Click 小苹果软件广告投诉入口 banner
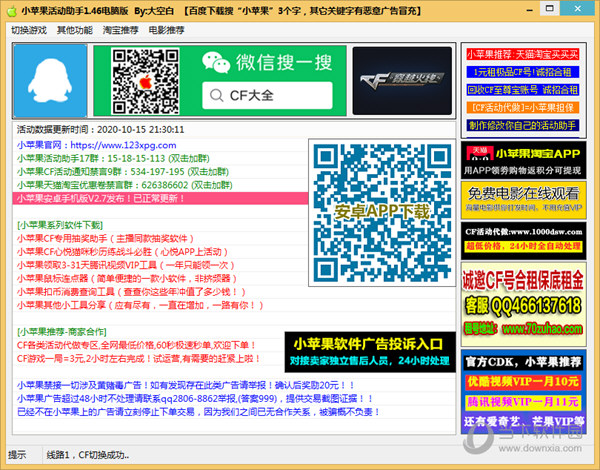 tap(370, 352)
